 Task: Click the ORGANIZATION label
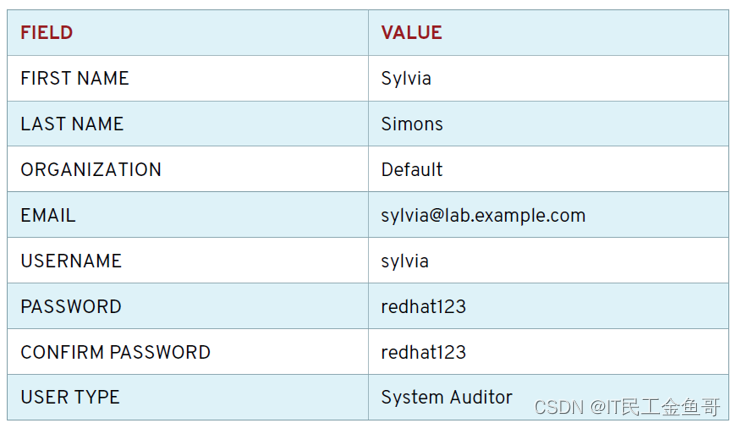tap(91, 169)
